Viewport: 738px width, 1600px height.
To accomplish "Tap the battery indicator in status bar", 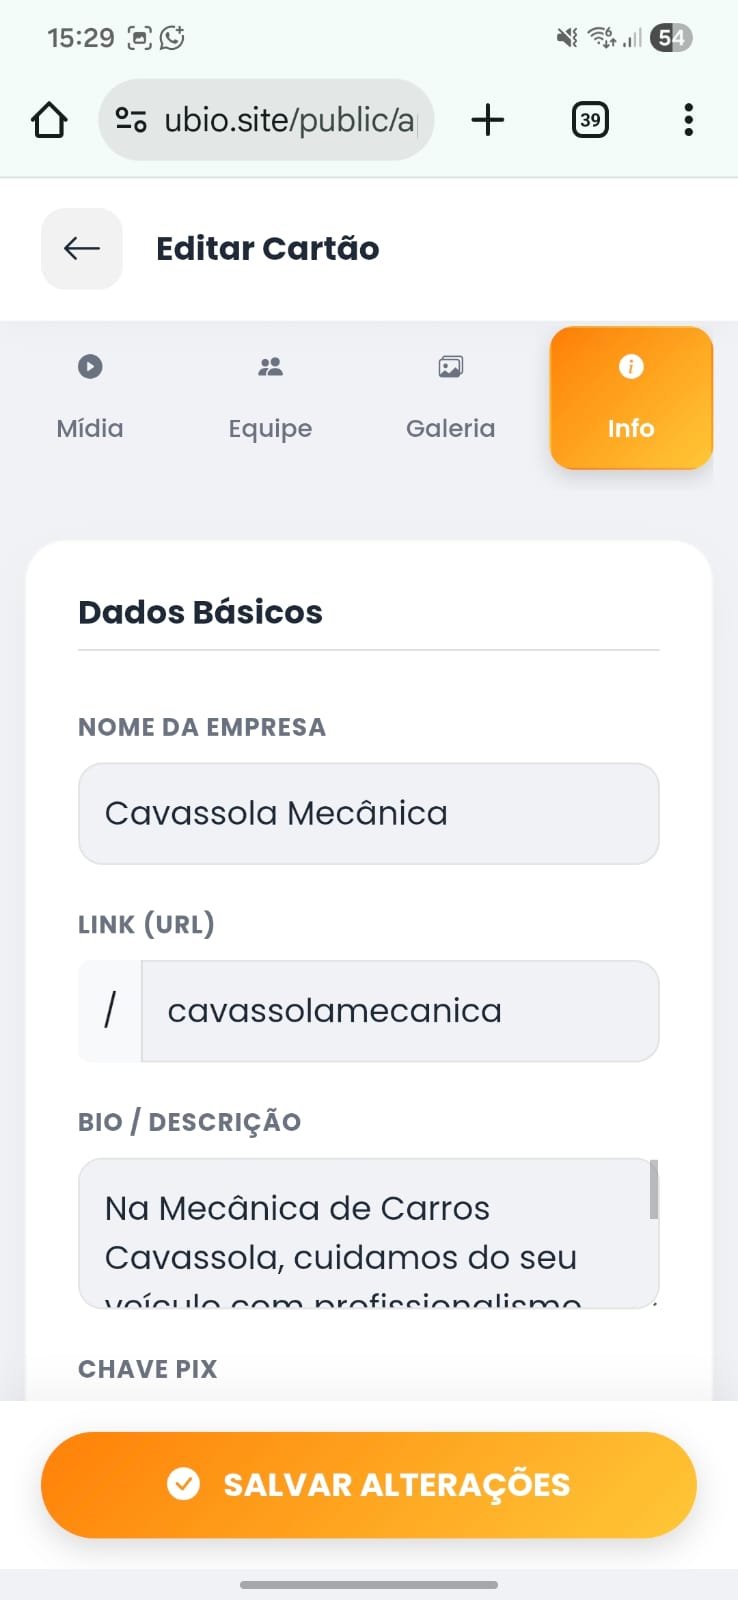I will 671,38.
